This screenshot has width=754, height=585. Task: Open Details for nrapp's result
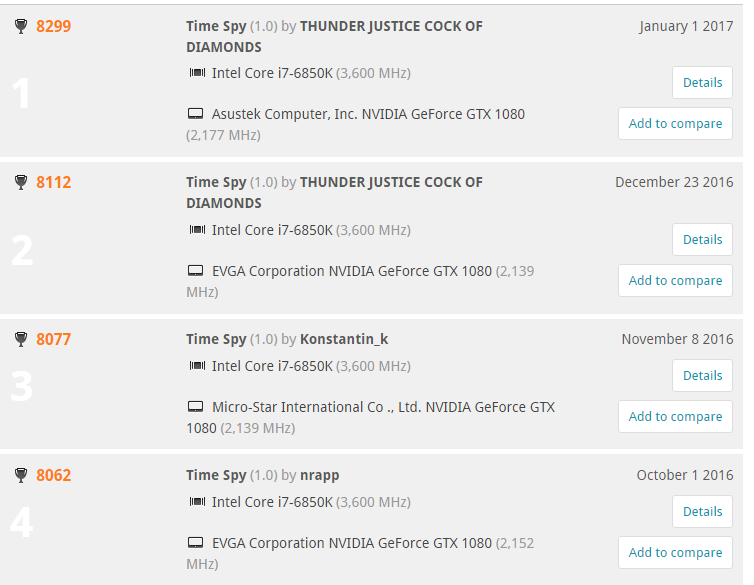(x=702, y=511)
